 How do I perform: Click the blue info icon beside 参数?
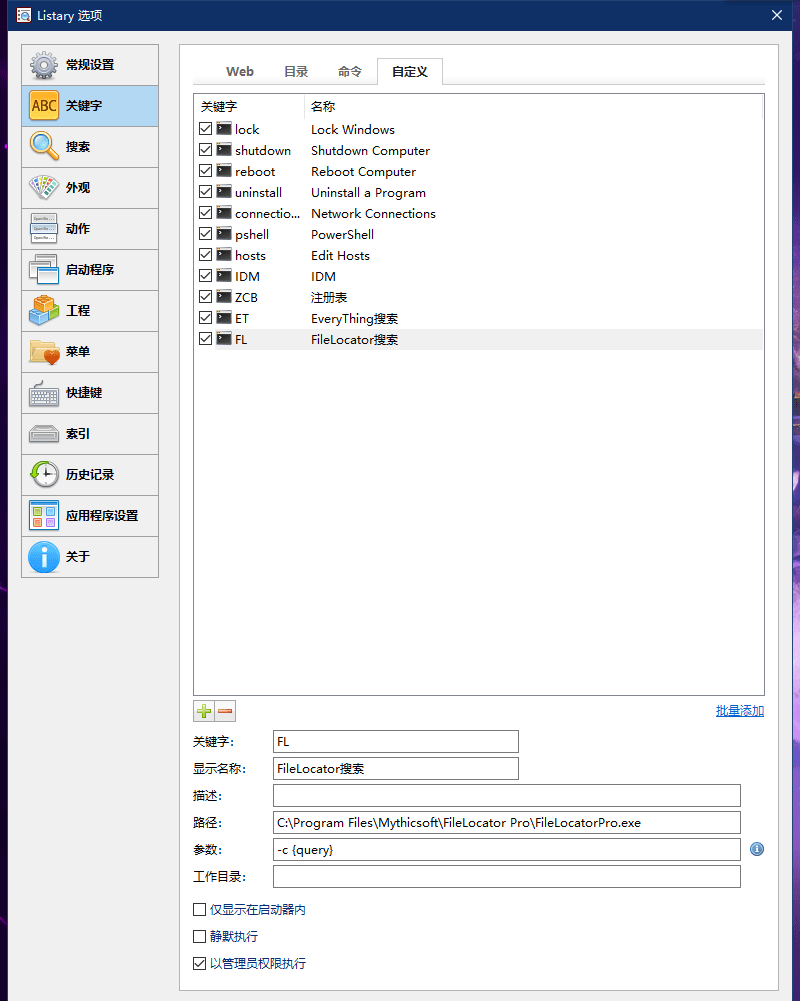(757, 849)
